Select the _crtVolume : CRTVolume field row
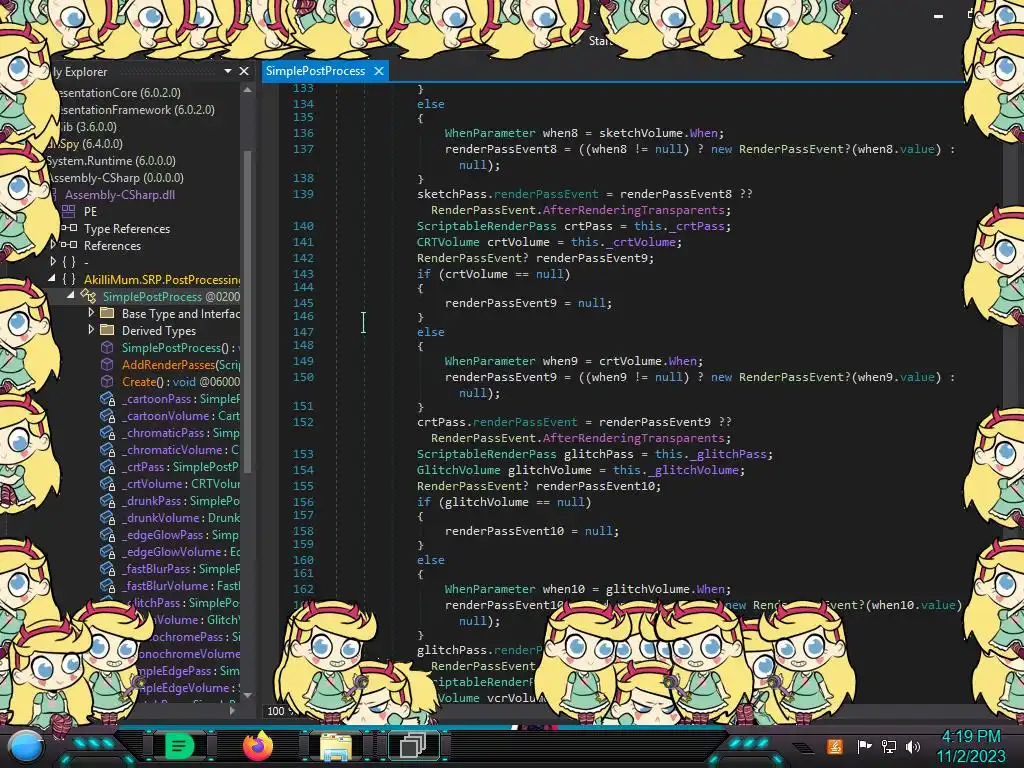Image resolution: width=1024 pixels, height=768 pixels. click(181, 484)
